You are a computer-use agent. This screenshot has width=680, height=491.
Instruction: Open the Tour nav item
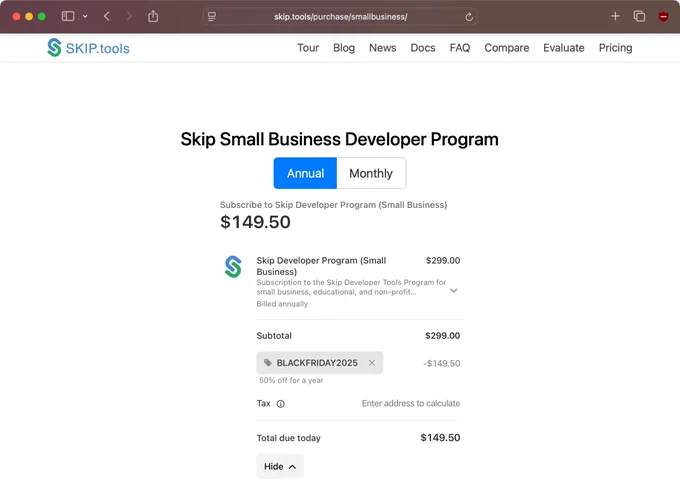pyautogui.click(x=308, y=48)
